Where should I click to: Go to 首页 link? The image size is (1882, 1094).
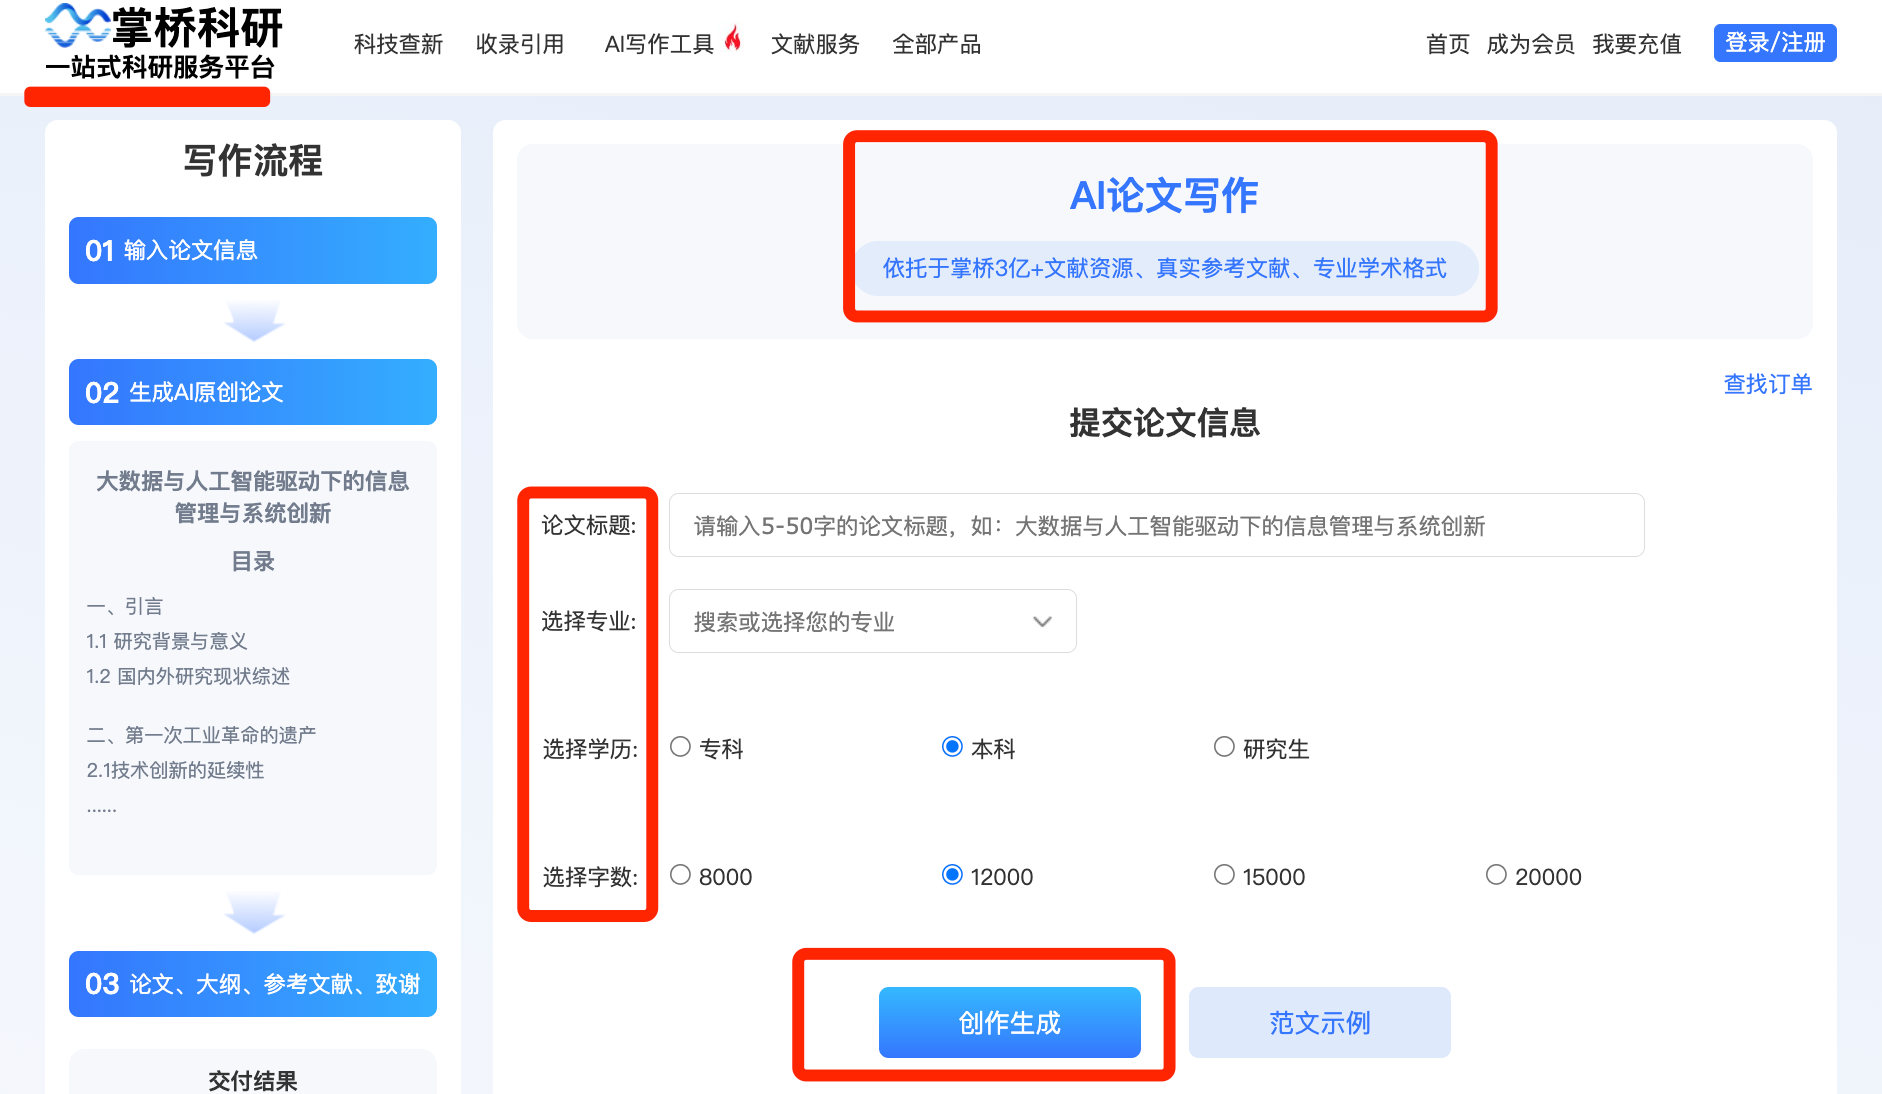click(x=1447, y=44)
